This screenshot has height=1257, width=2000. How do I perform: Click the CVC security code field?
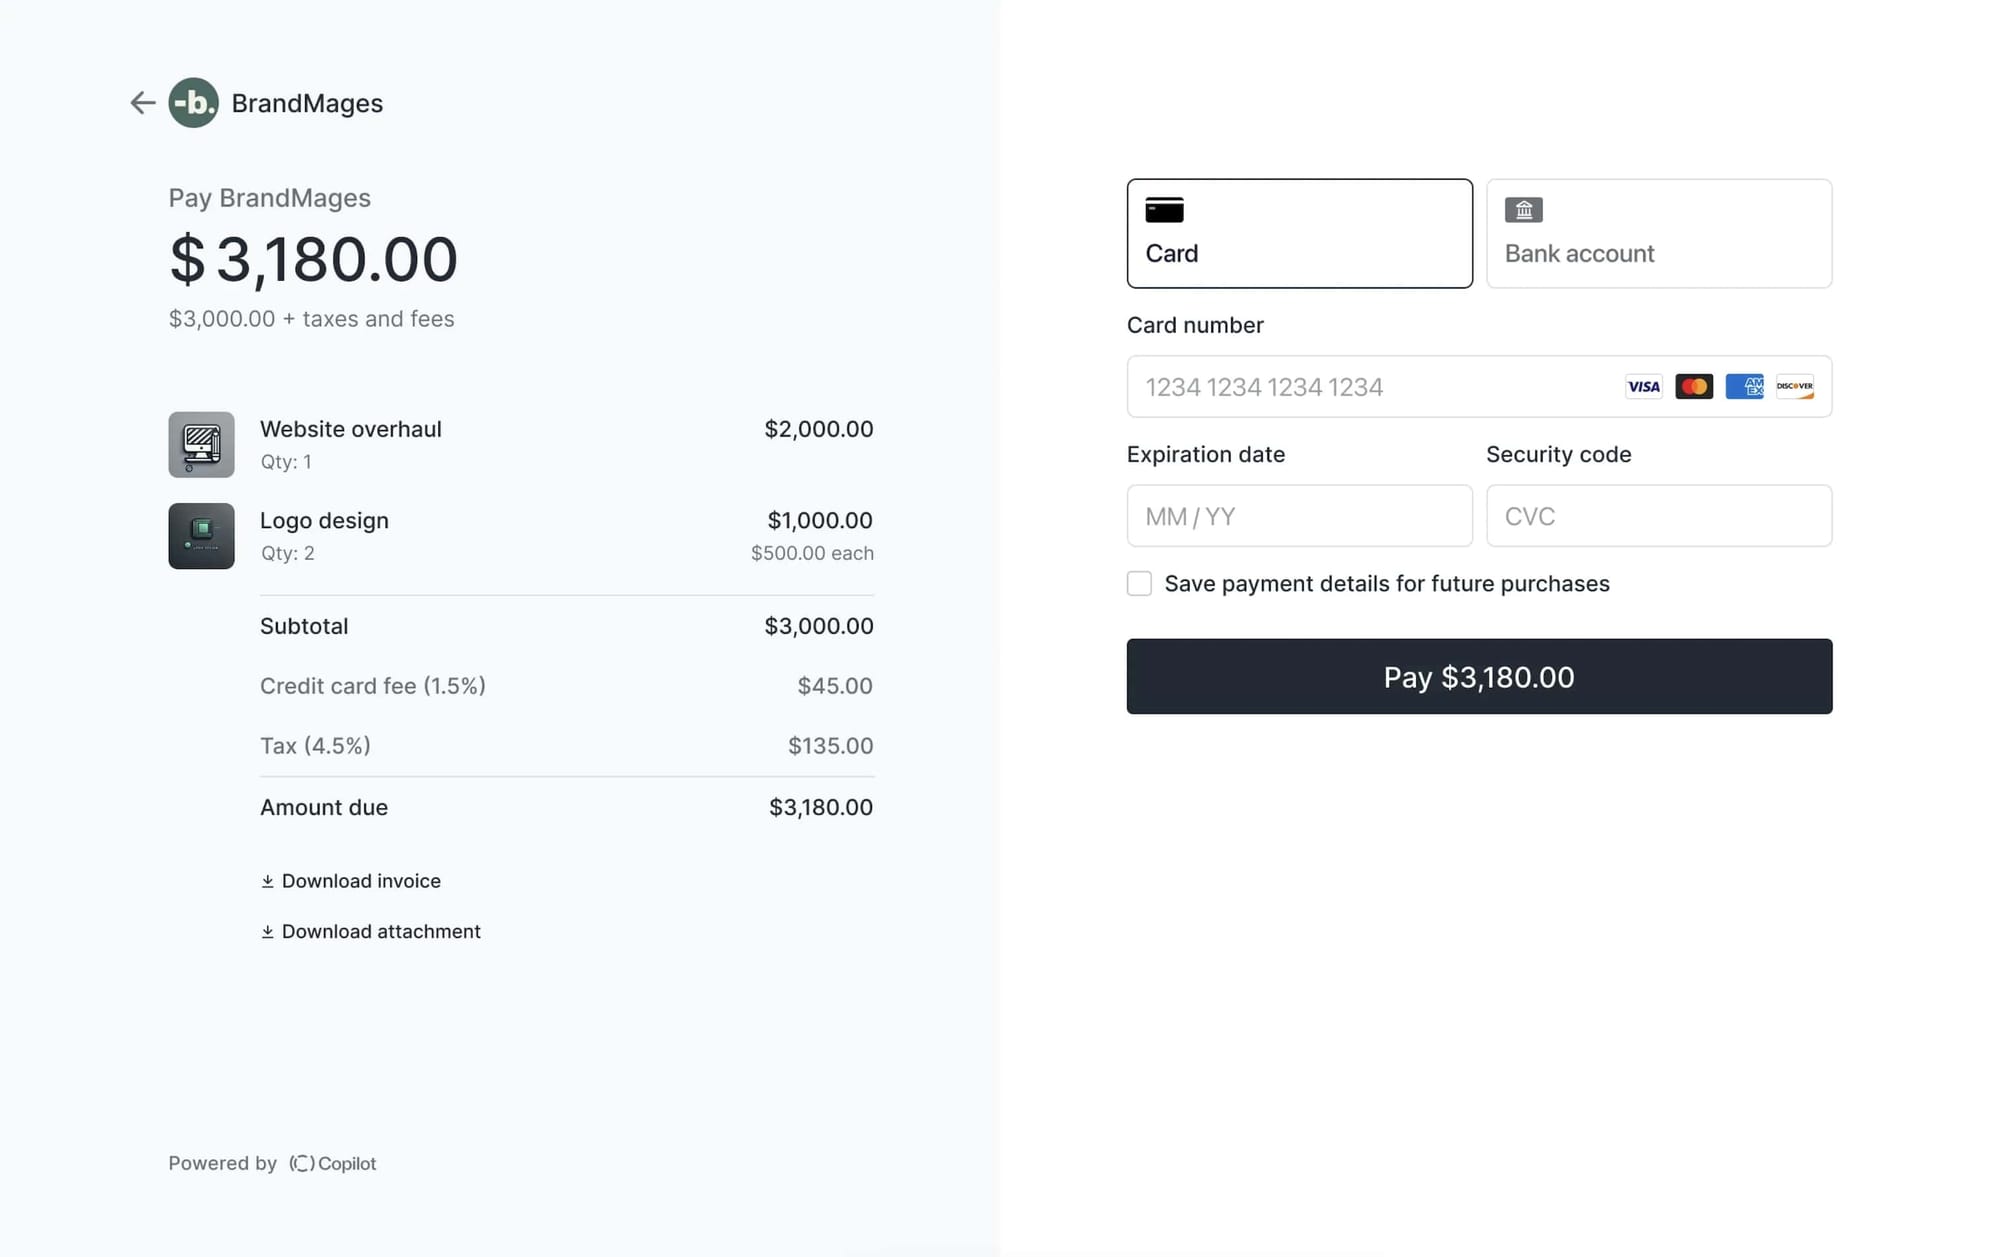(x=1658, y=516)
